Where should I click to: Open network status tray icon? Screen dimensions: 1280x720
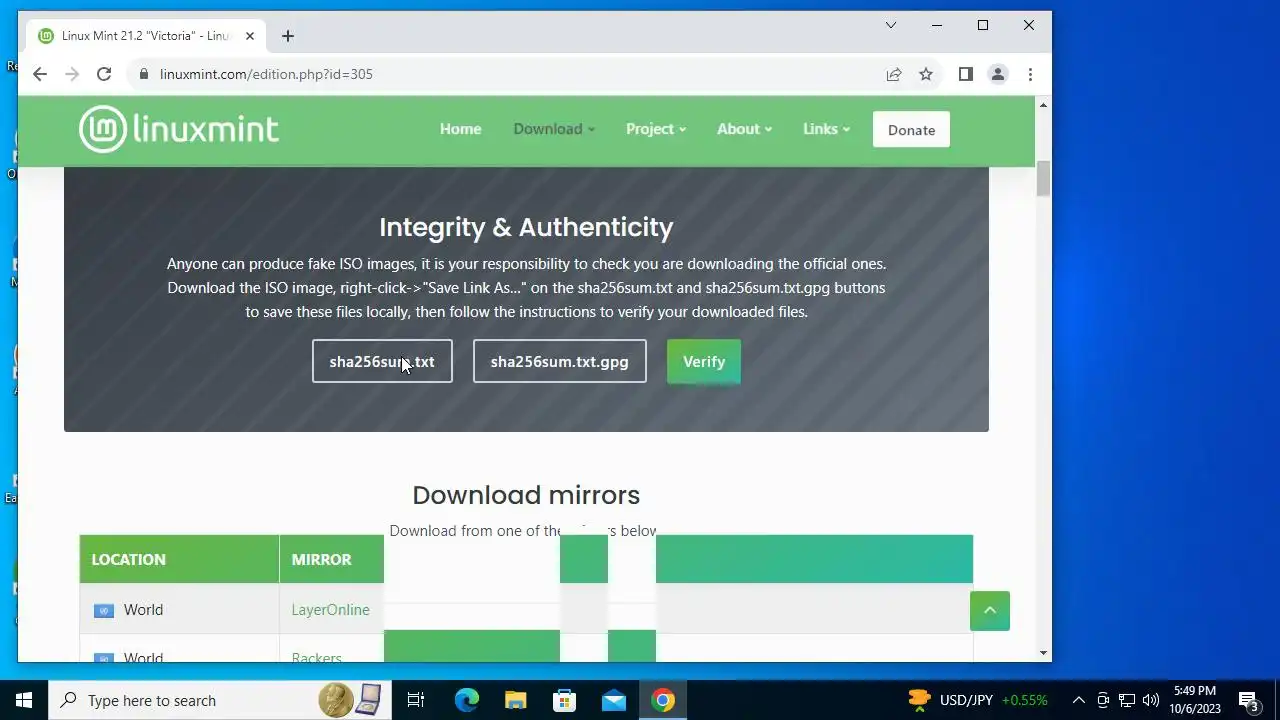pyautogui.click(x=1127, y=700)
